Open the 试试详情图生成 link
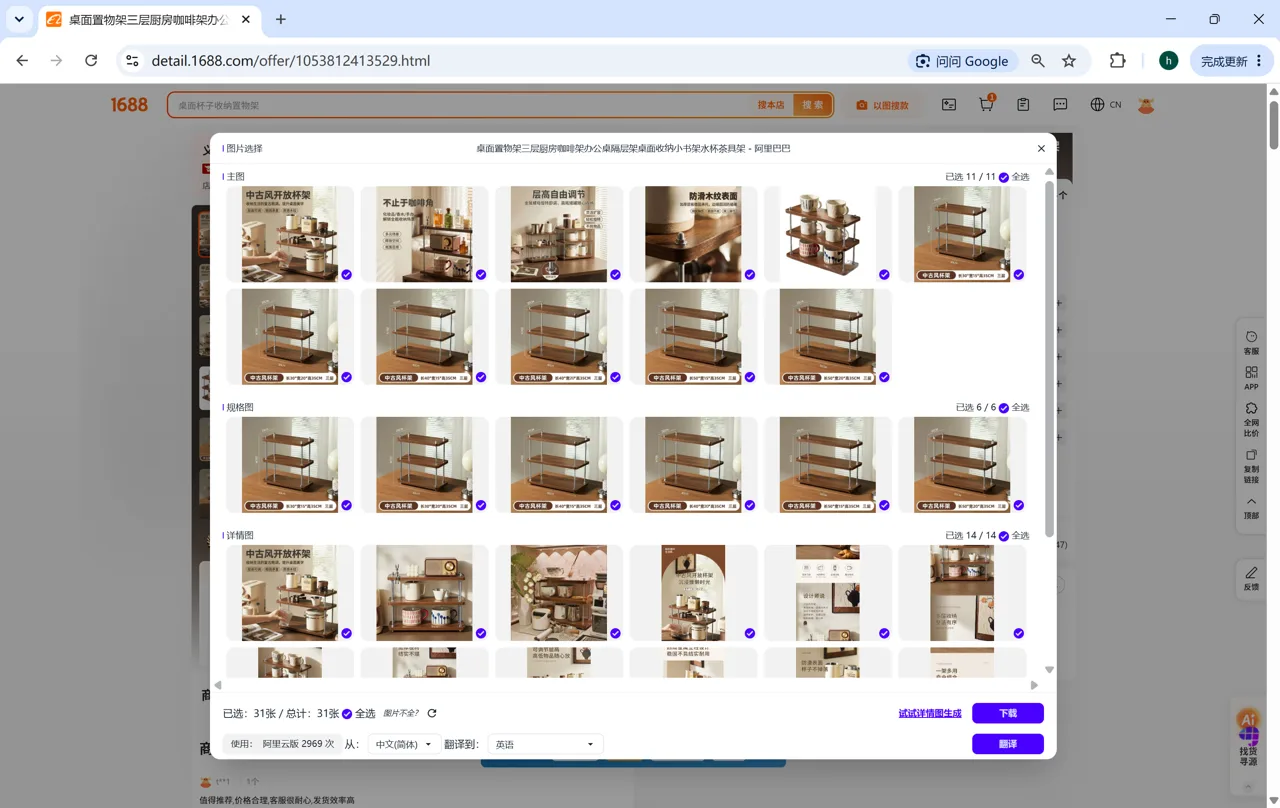 (930, 713)
